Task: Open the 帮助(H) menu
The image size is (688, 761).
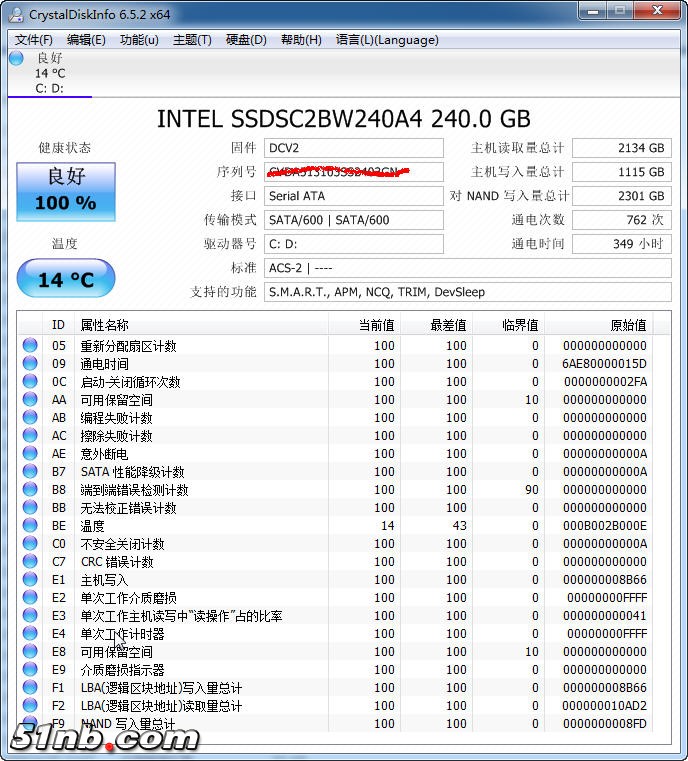Action: coord(301,40)
